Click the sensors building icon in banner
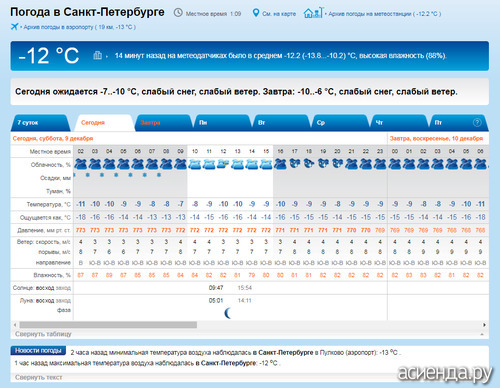Image resolution: width=500 pixels, height=388 pixels. click(97, 55)
